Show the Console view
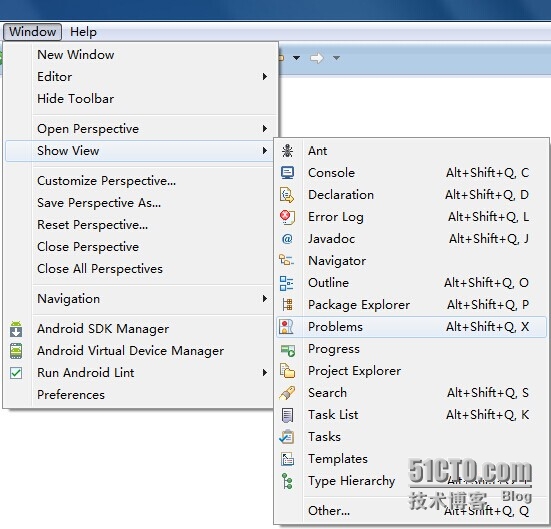 point(411,173)
